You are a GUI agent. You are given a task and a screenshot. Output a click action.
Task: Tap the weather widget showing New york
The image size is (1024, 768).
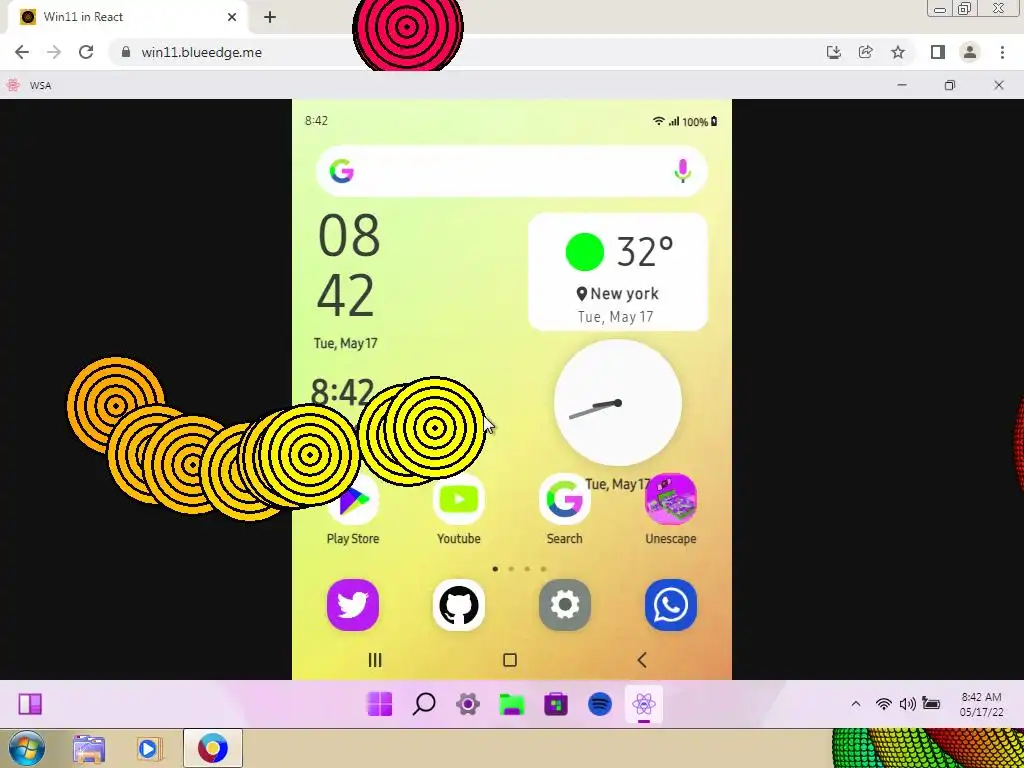pyautogui.click(x=618, y=272)
